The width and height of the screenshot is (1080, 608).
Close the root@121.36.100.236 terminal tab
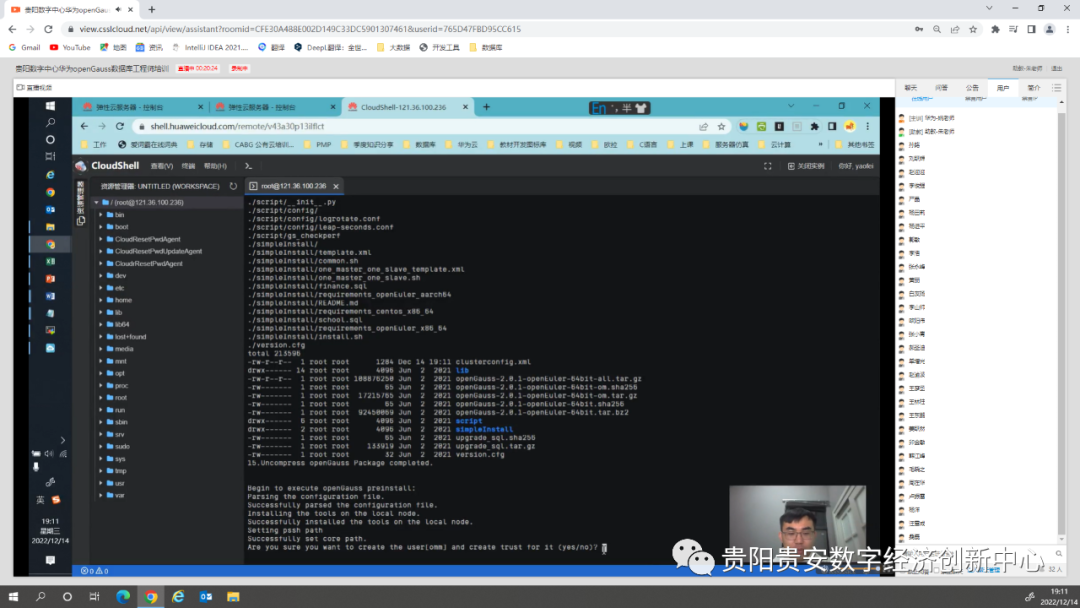coord(336,186)
